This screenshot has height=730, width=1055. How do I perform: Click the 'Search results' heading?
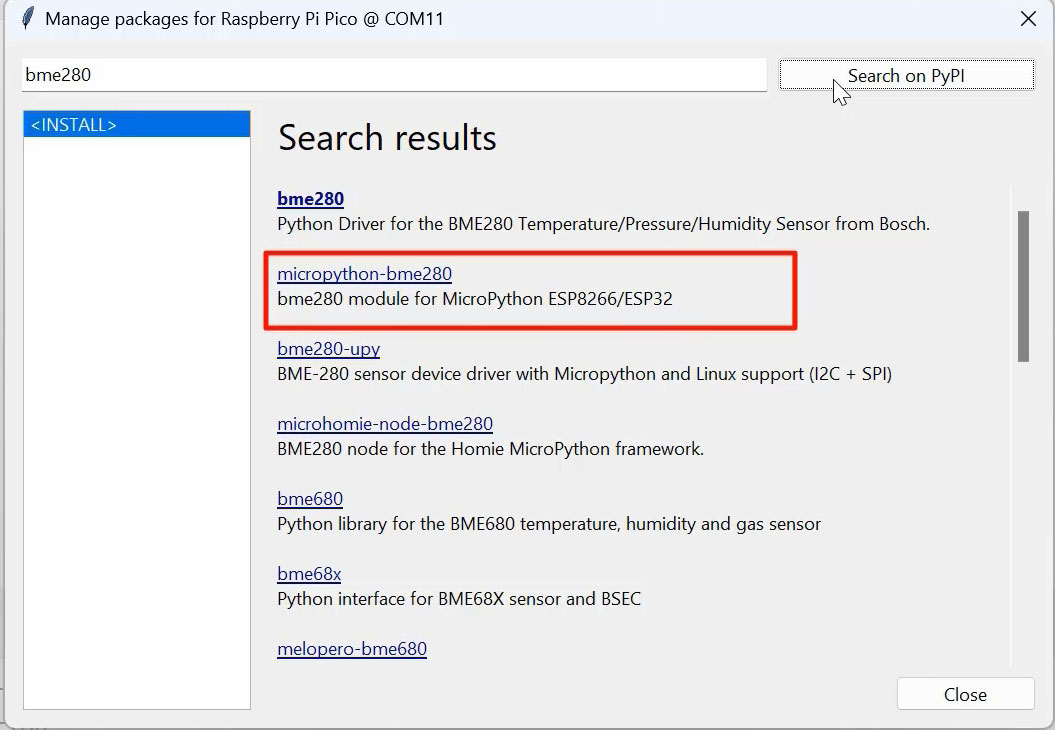(387, 138)
